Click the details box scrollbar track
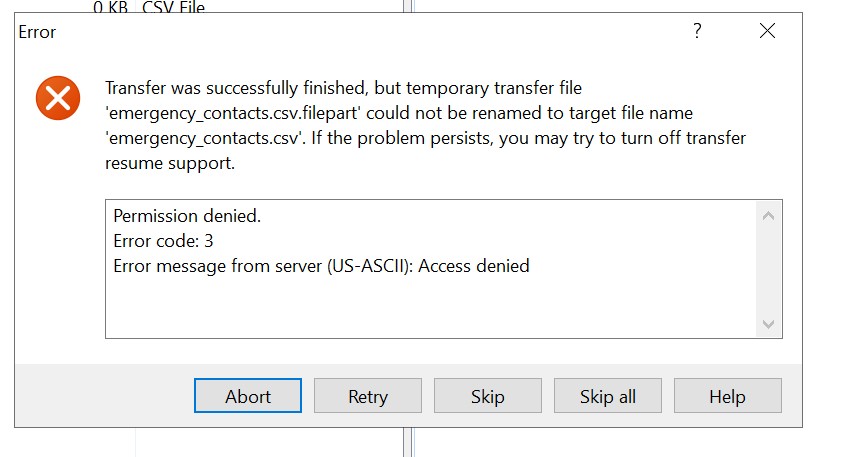Screen dimensions: 852x457 (x=768, y=269)
